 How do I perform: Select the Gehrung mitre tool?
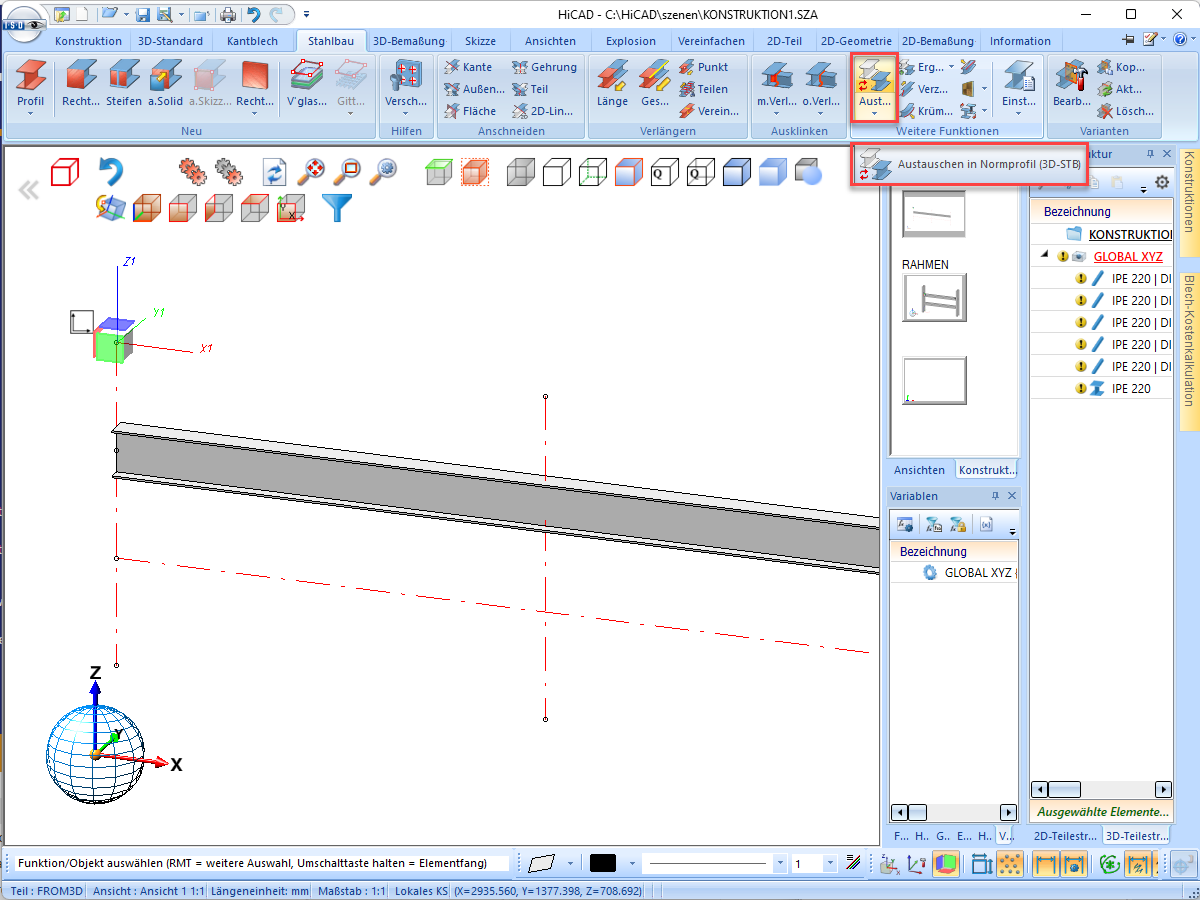[x=545, y=67]
